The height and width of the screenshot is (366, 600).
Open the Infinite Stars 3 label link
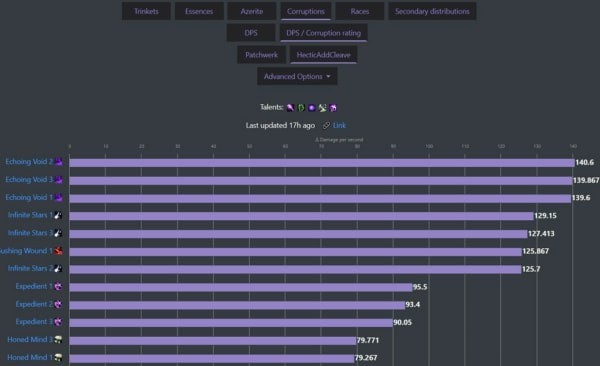point(30,233)
